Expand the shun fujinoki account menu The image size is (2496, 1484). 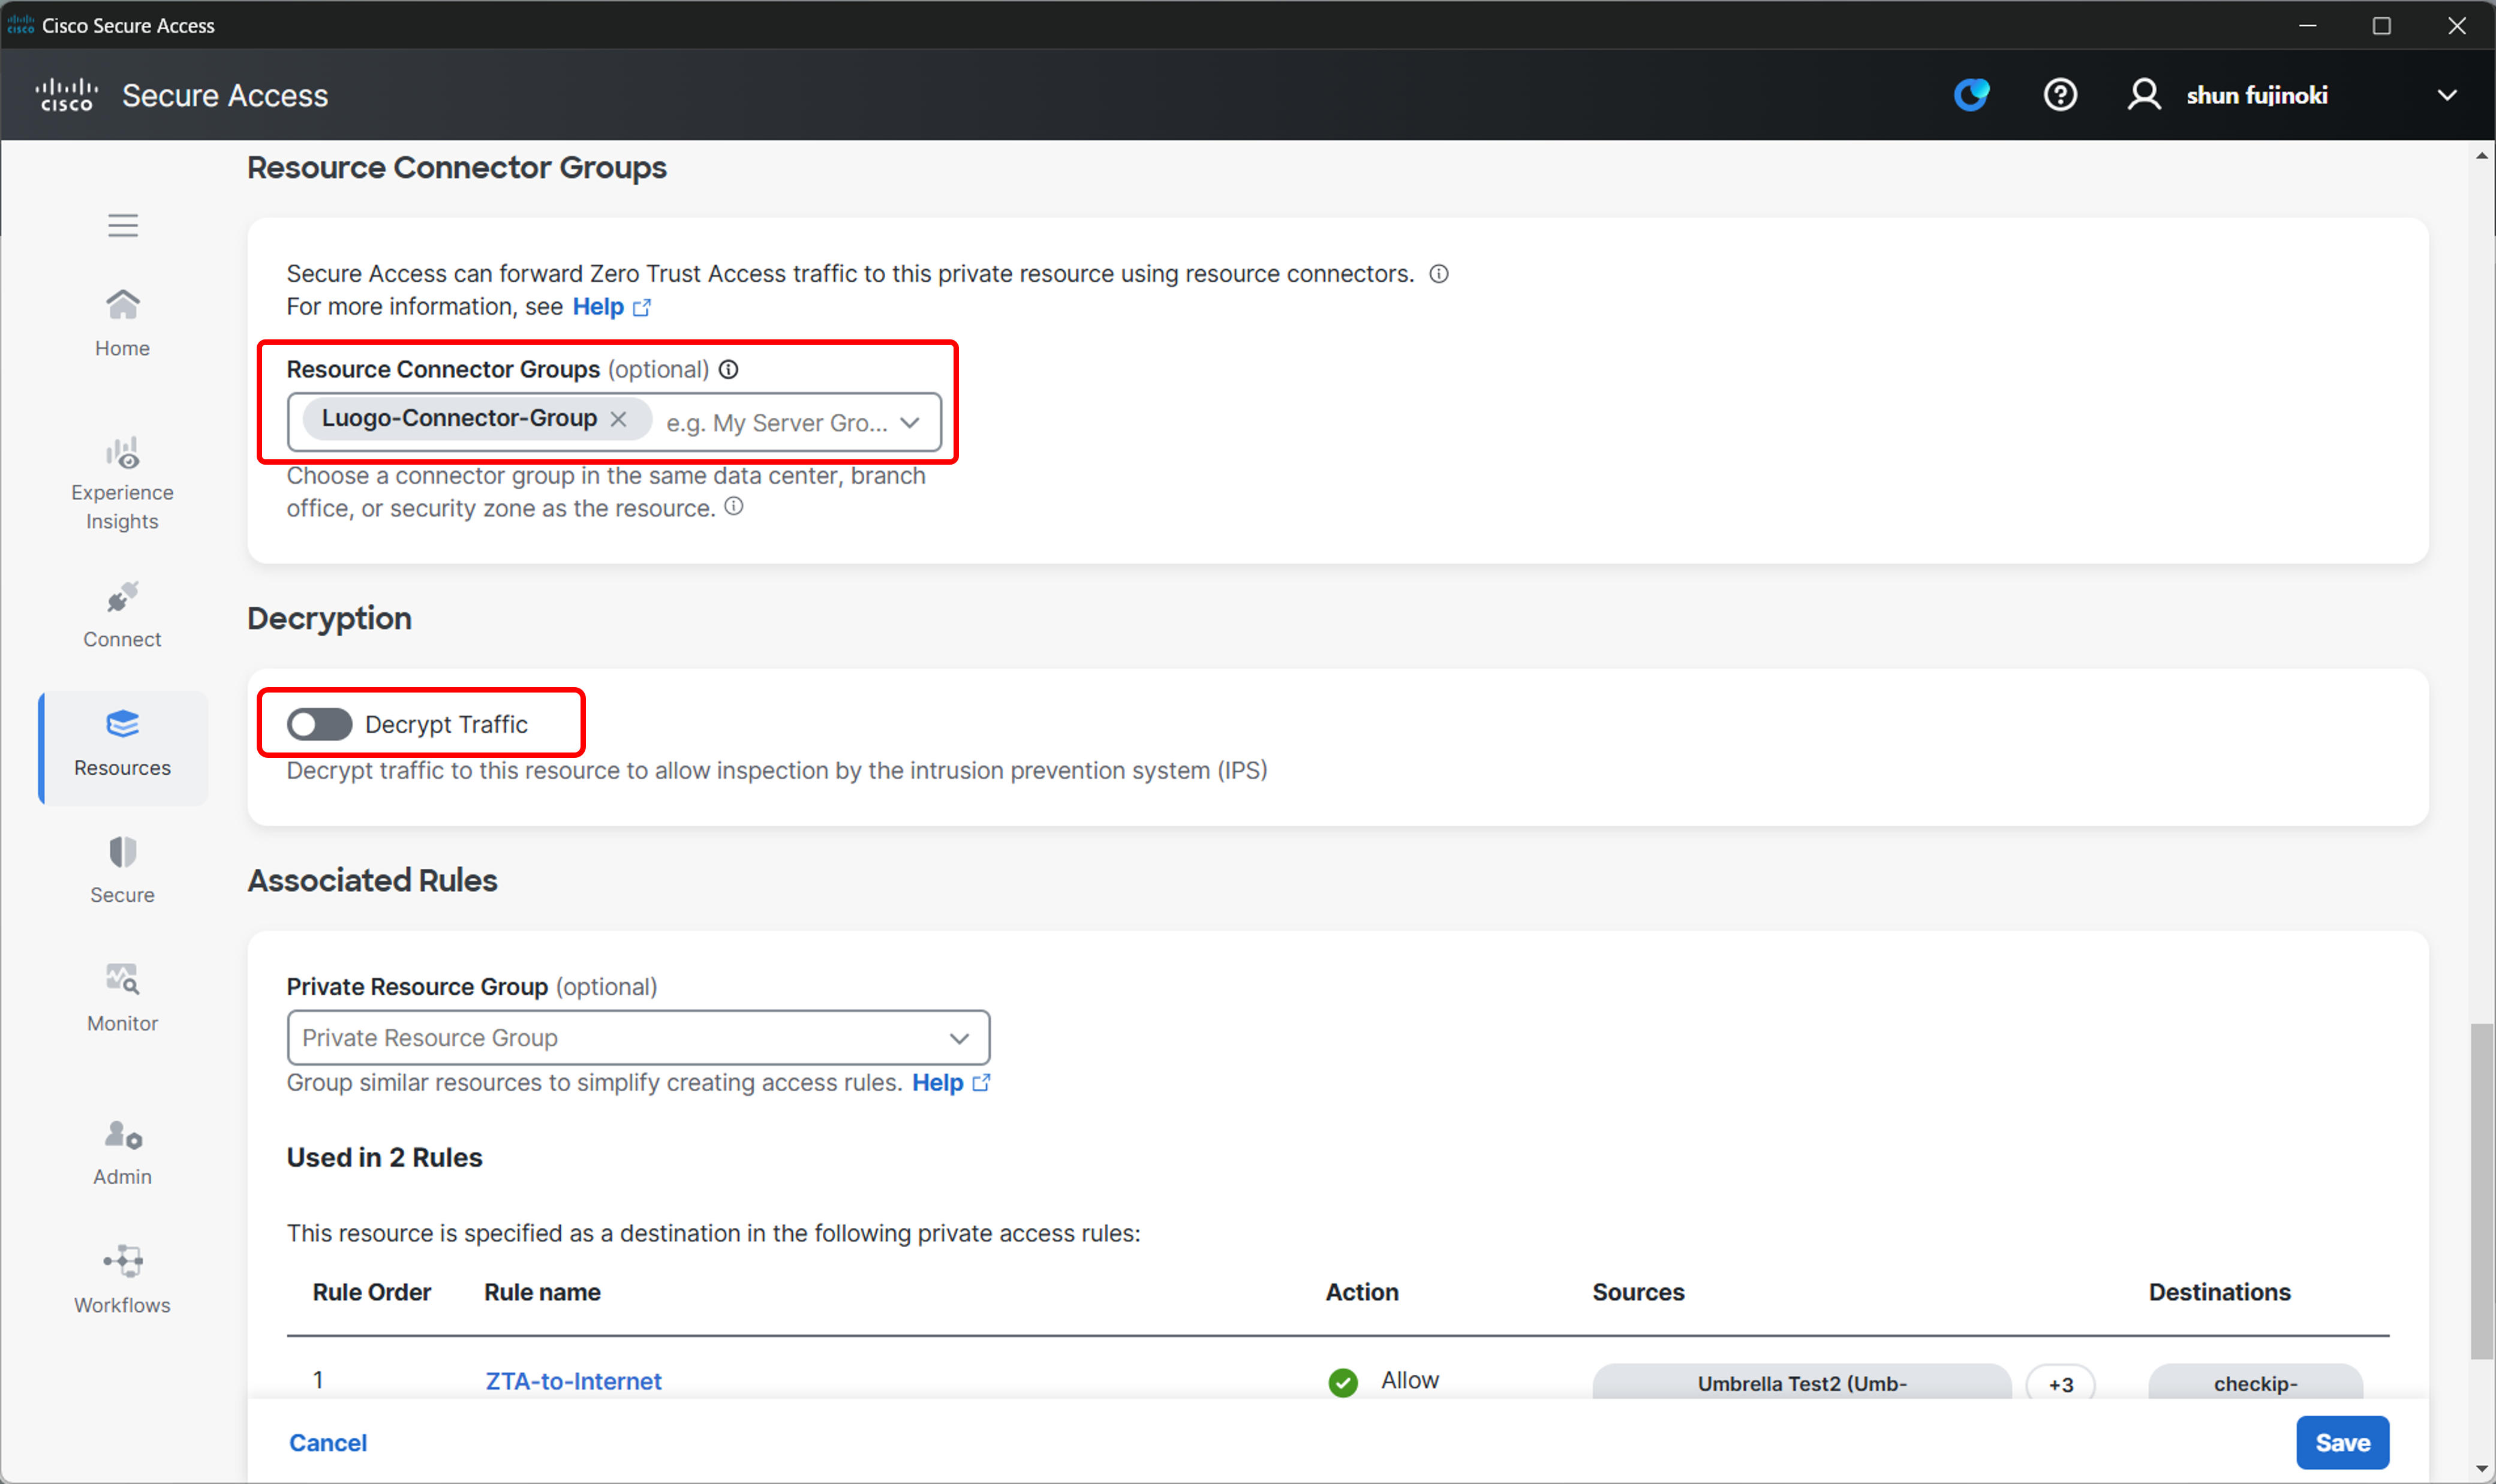2447,95
